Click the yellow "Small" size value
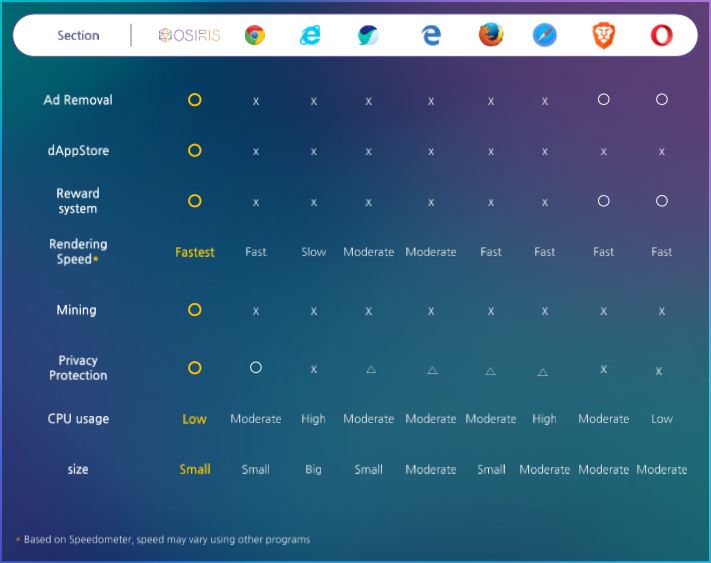 coord(195,469)
